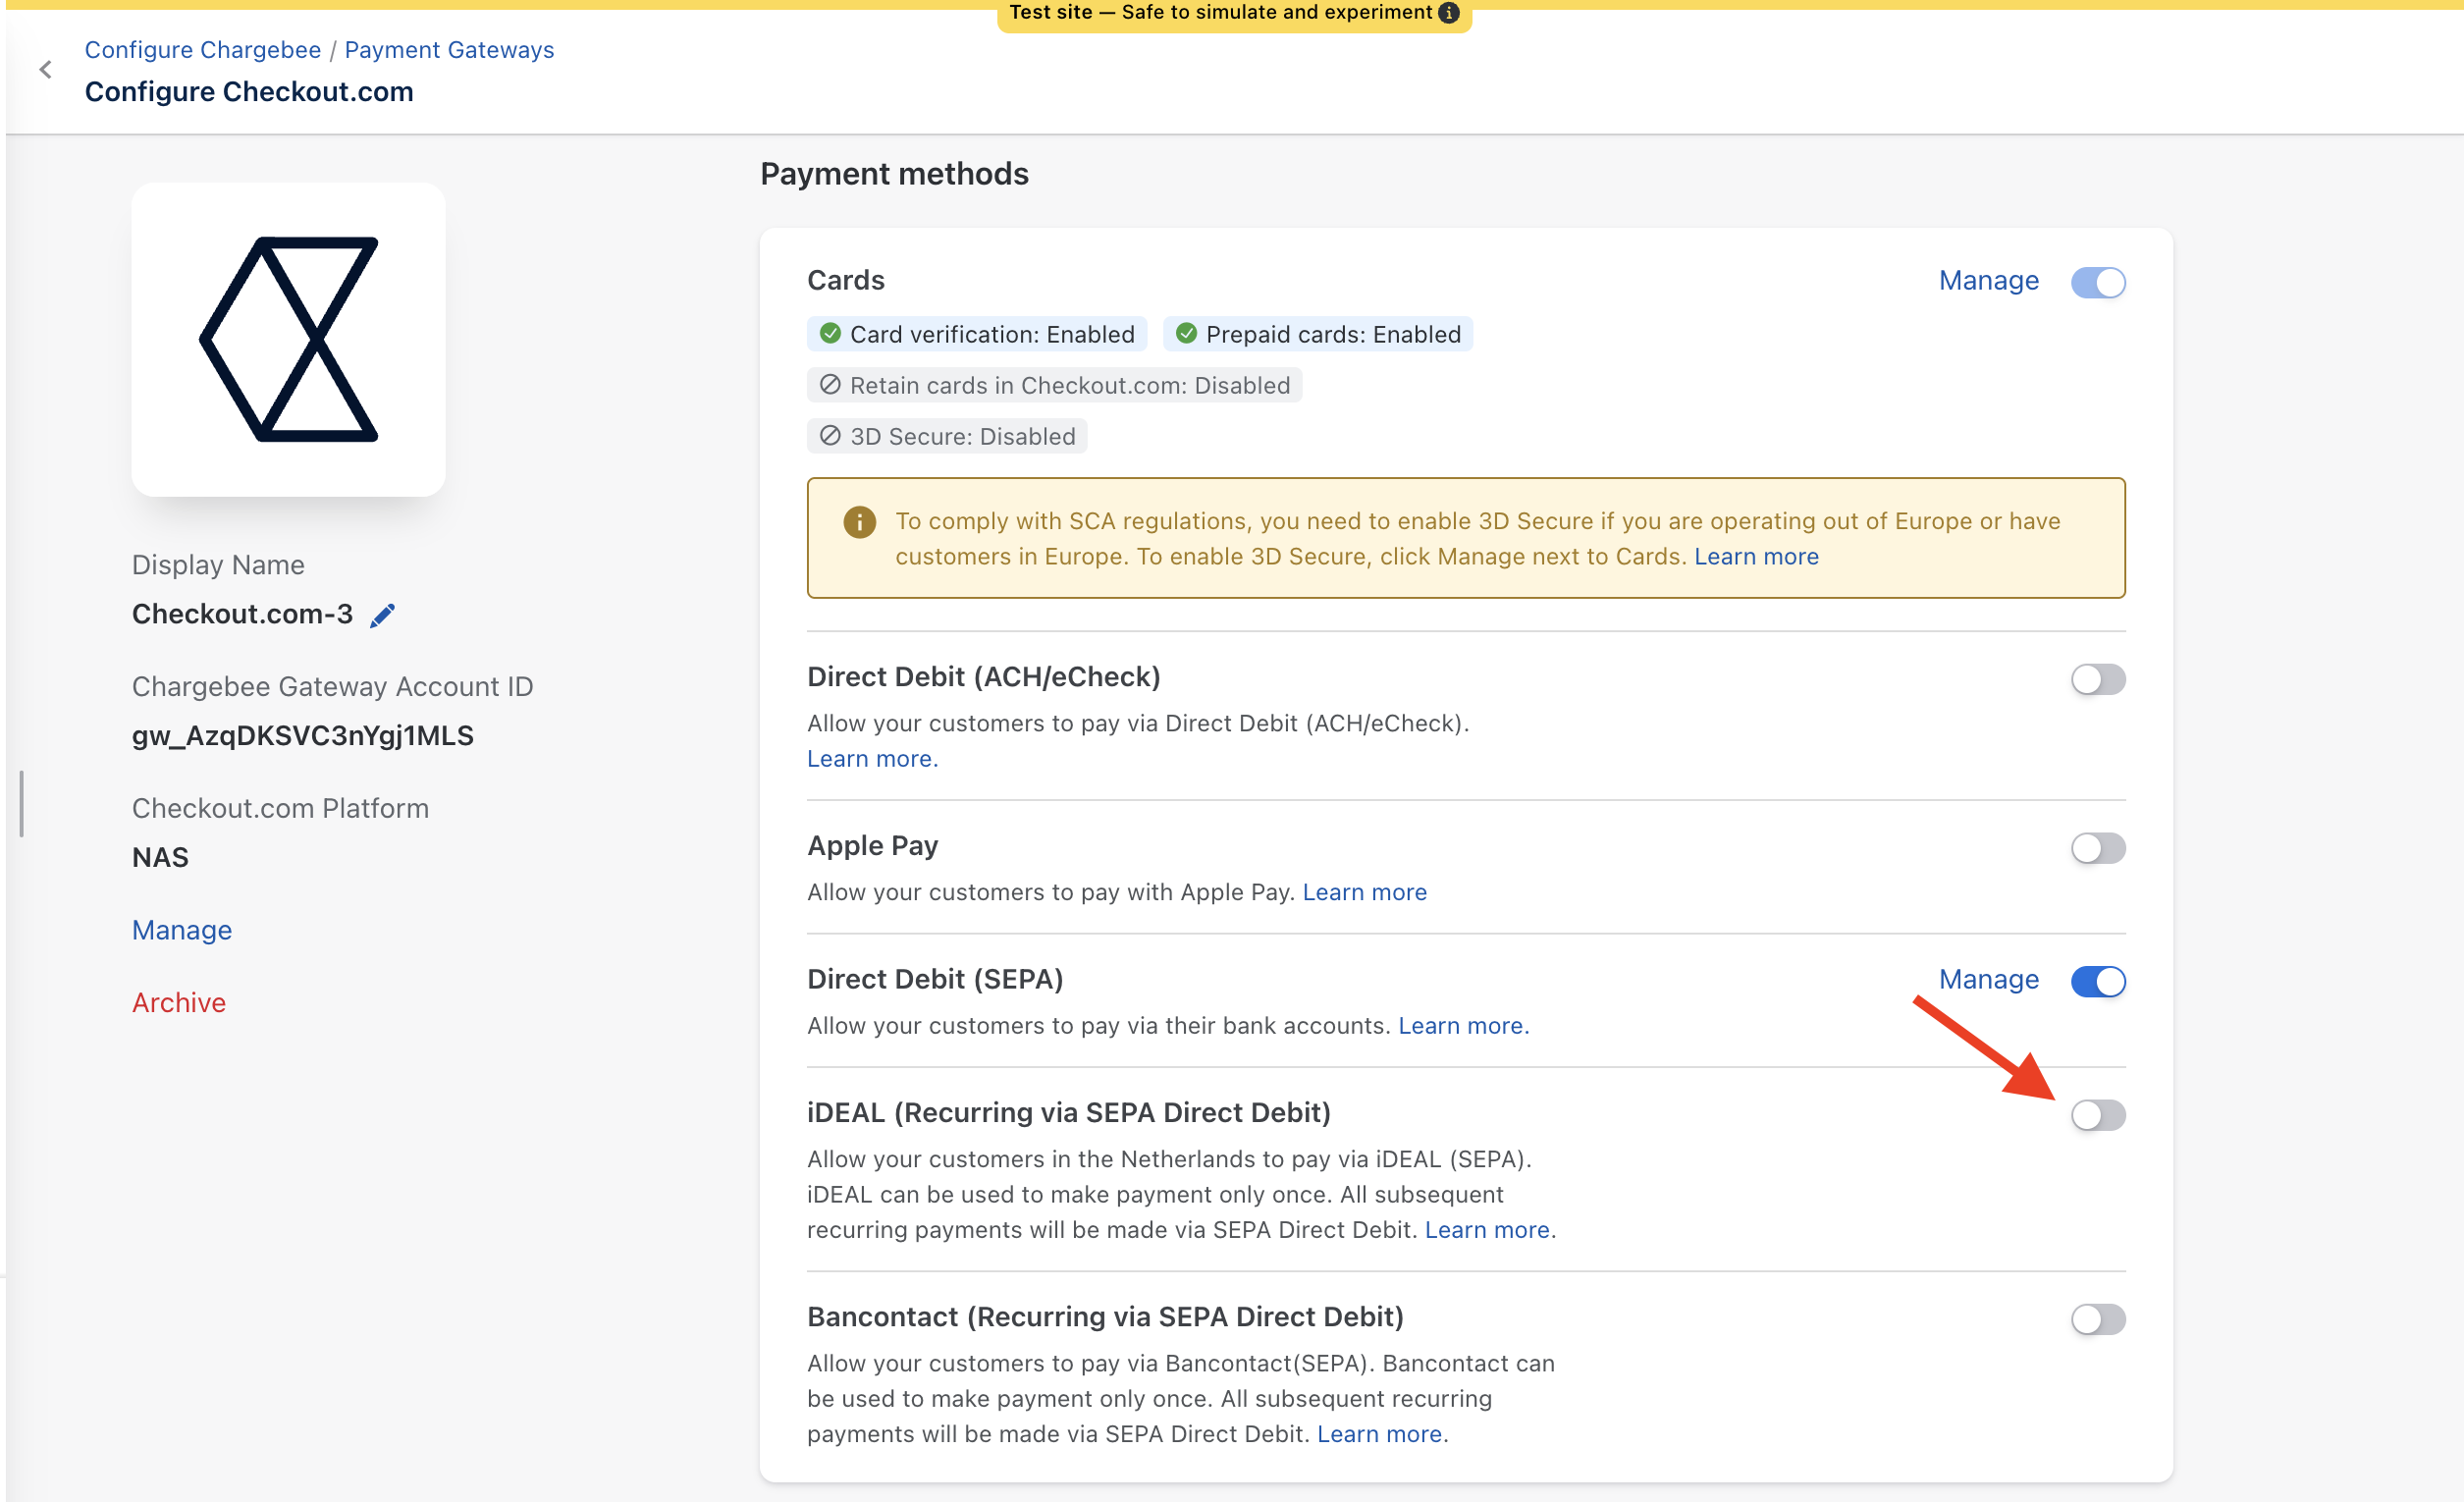This screenshot has width=2464, height=1502.
Task: Click the SCA warning info icon
Action: tap(859, 521)
